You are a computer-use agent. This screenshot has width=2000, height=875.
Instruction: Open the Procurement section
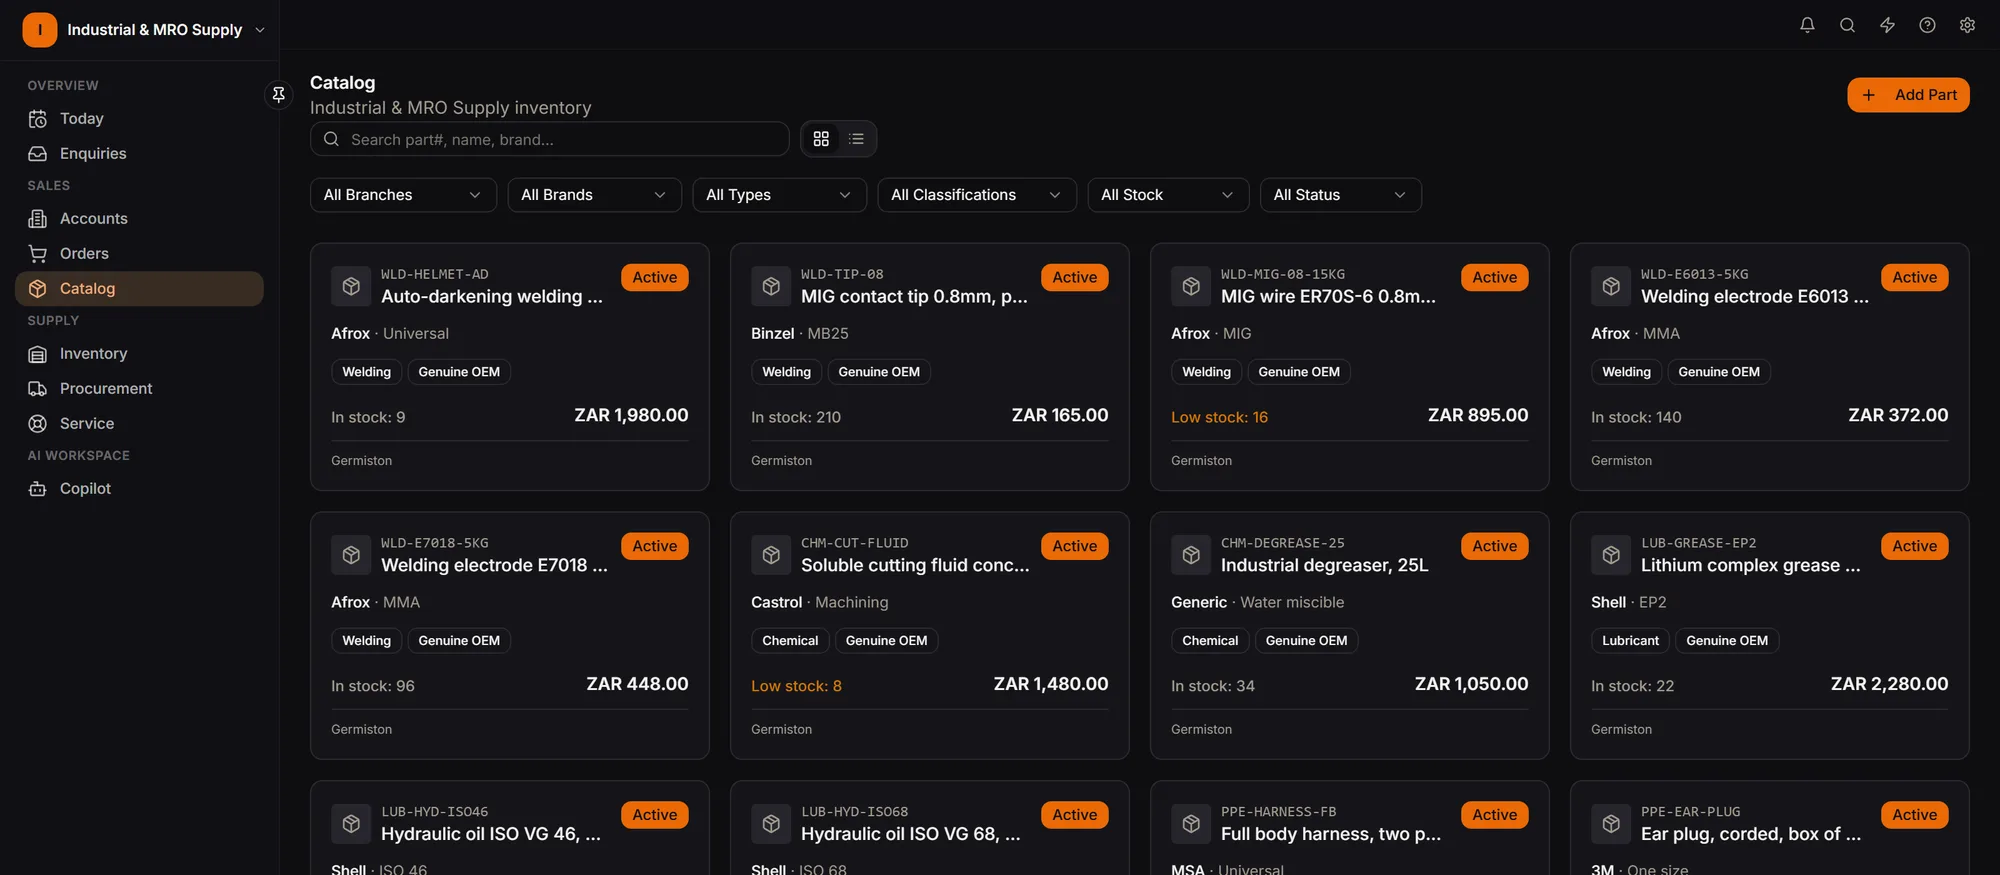(x=139, y=389)
